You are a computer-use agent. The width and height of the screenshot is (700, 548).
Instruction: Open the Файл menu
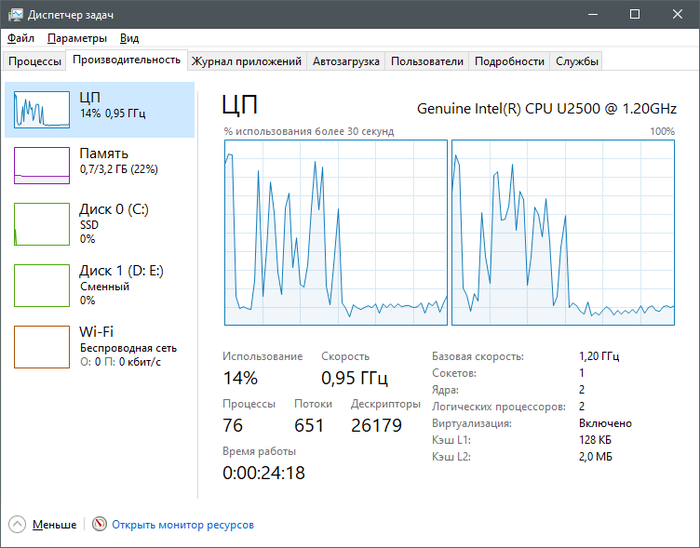pyautogui.click(x=20, y=38)
